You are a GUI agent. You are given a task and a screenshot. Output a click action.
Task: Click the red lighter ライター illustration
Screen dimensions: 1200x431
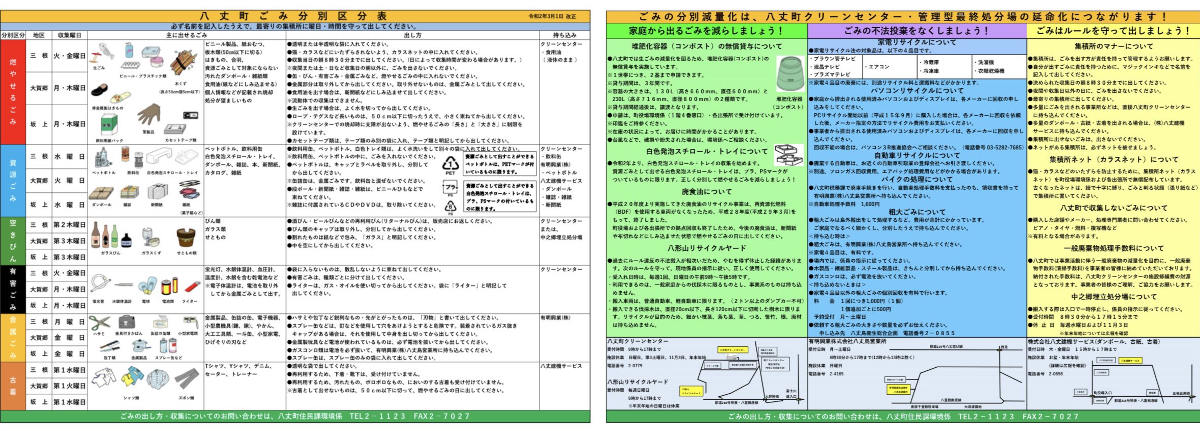(190, 288)
